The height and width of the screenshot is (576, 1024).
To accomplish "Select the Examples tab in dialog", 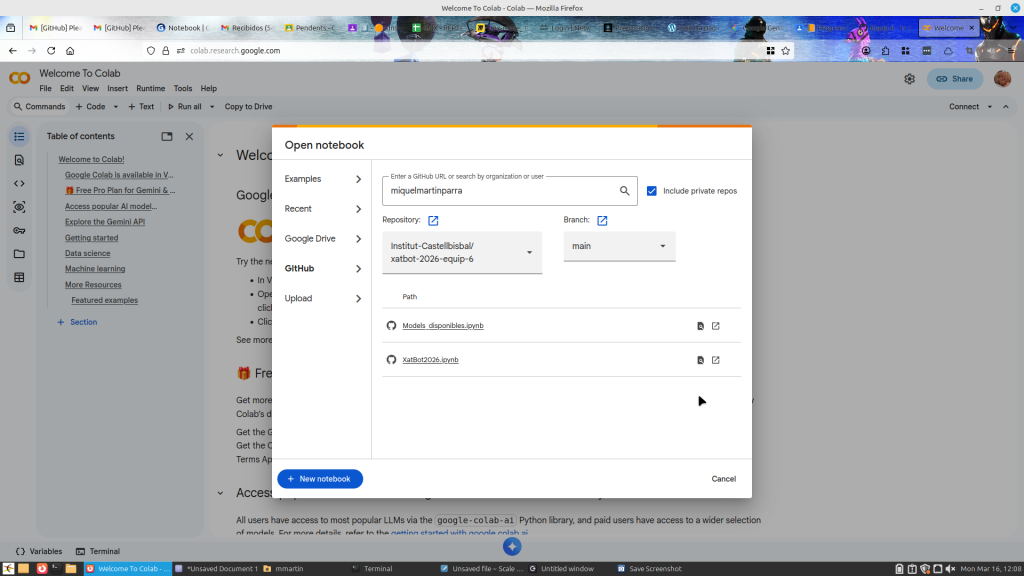I will click(322, 179).
